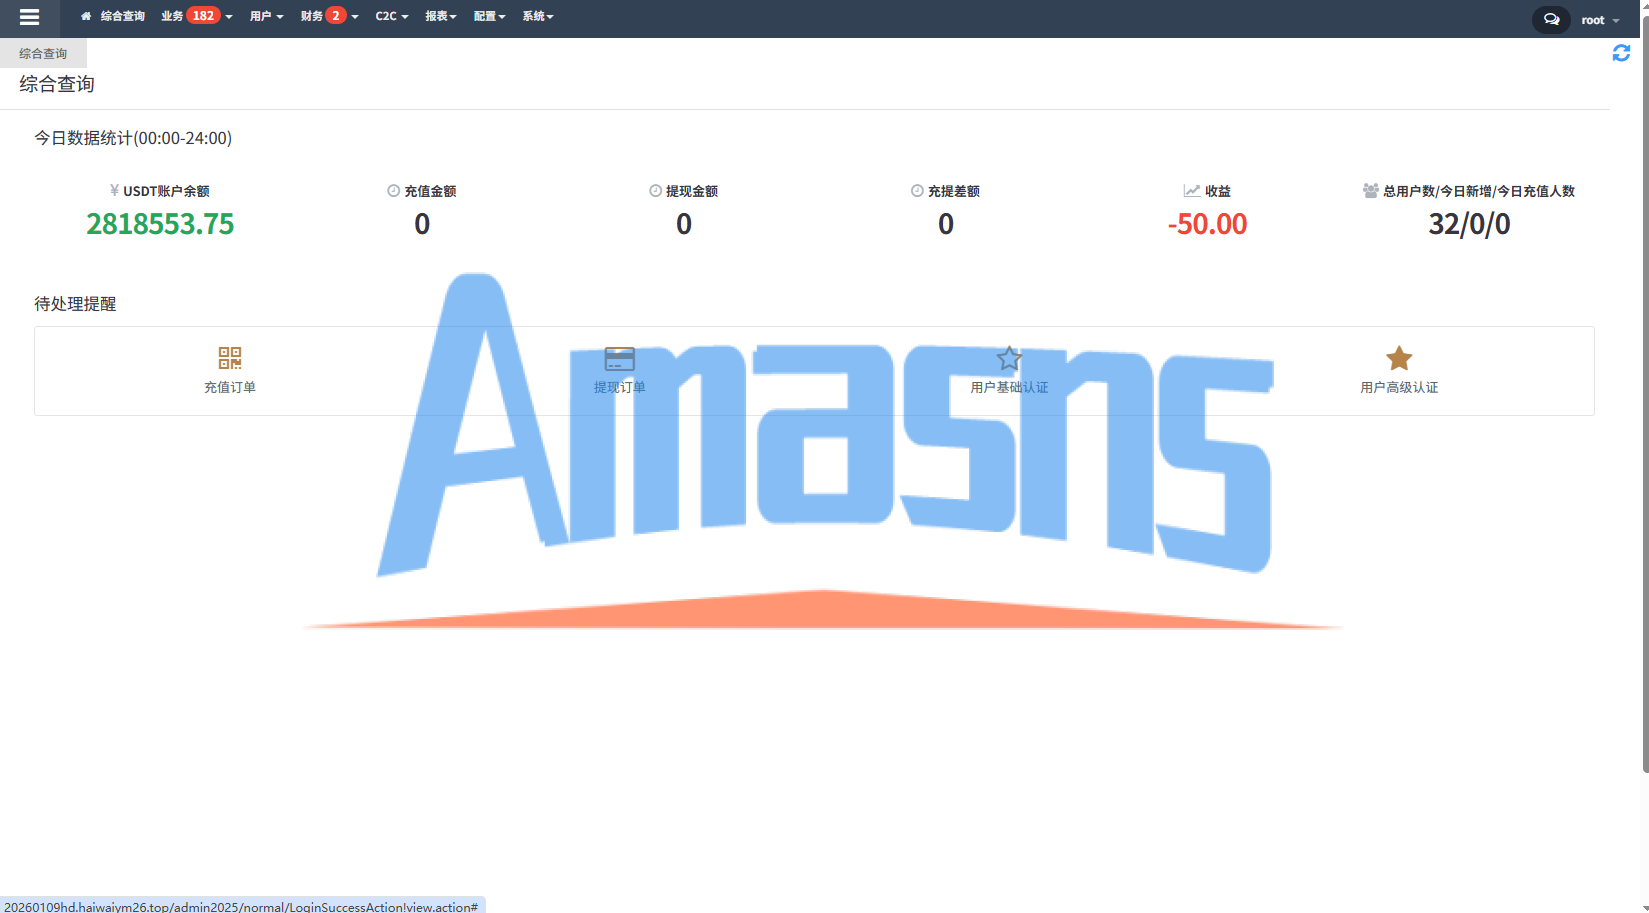Open the 系统 dropdown menu

coord(538,16)
